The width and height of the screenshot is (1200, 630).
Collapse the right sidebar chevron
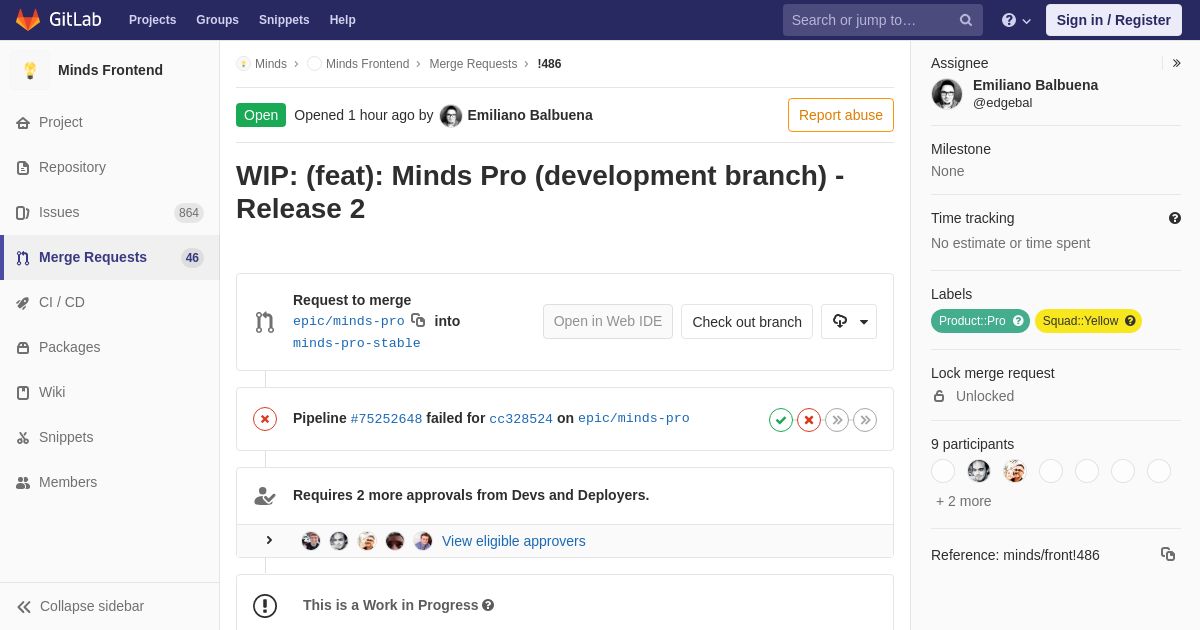pyautogui.click(x=1176, y=63)
